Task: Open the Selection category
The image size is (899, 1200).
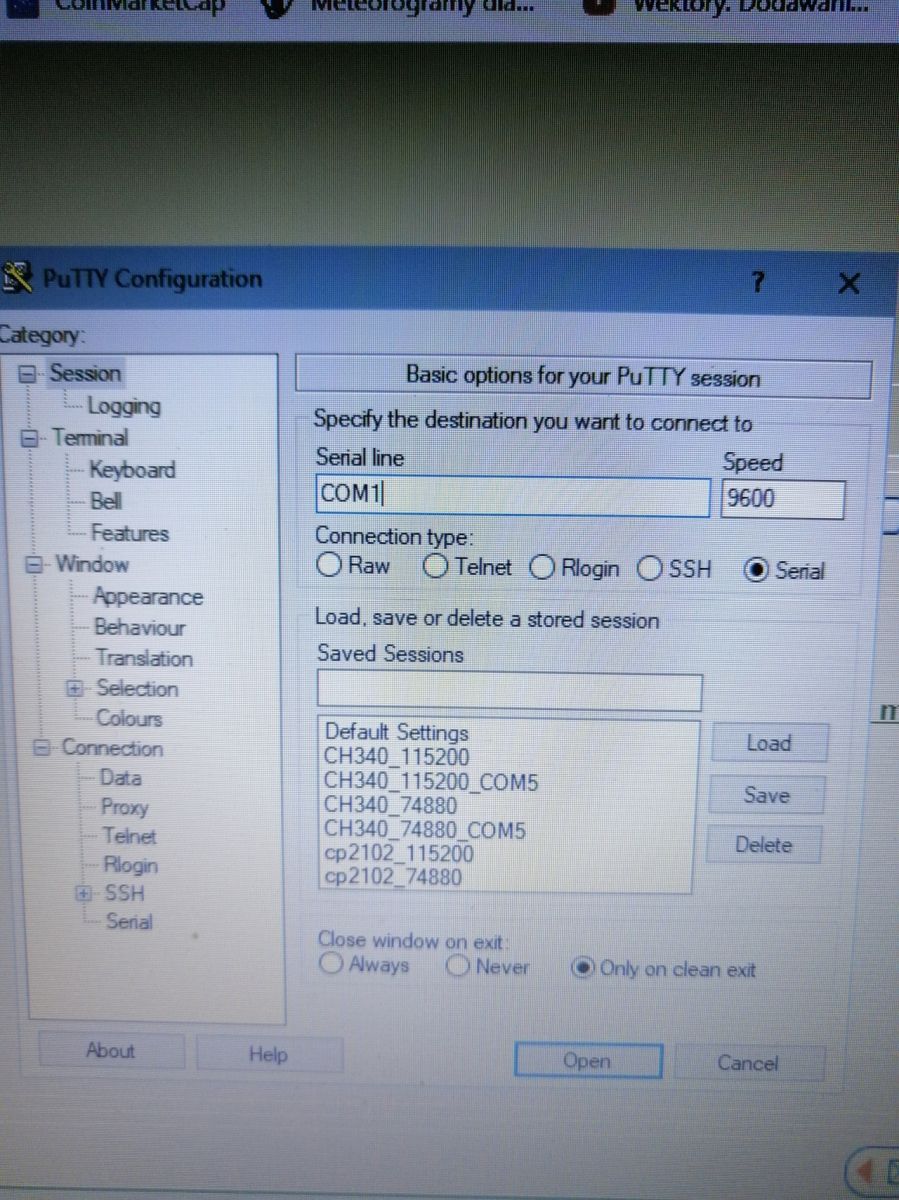Action: tap(137, 688)
